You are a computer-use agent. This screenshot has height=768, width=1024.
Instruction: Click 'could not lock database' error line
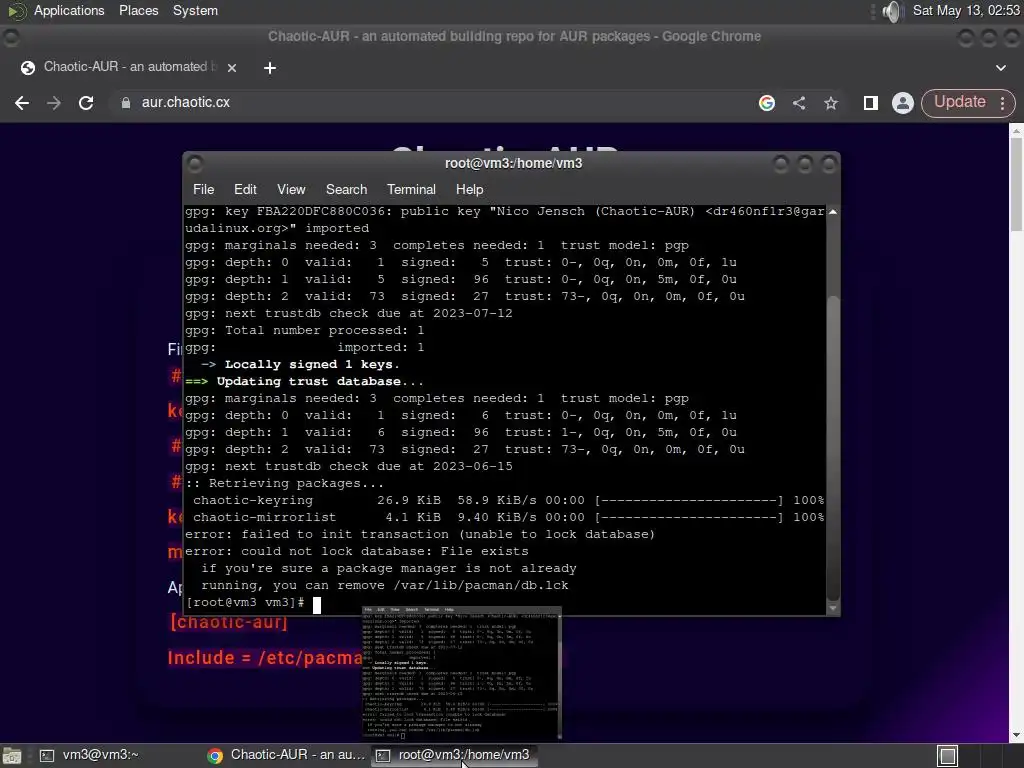357,551
